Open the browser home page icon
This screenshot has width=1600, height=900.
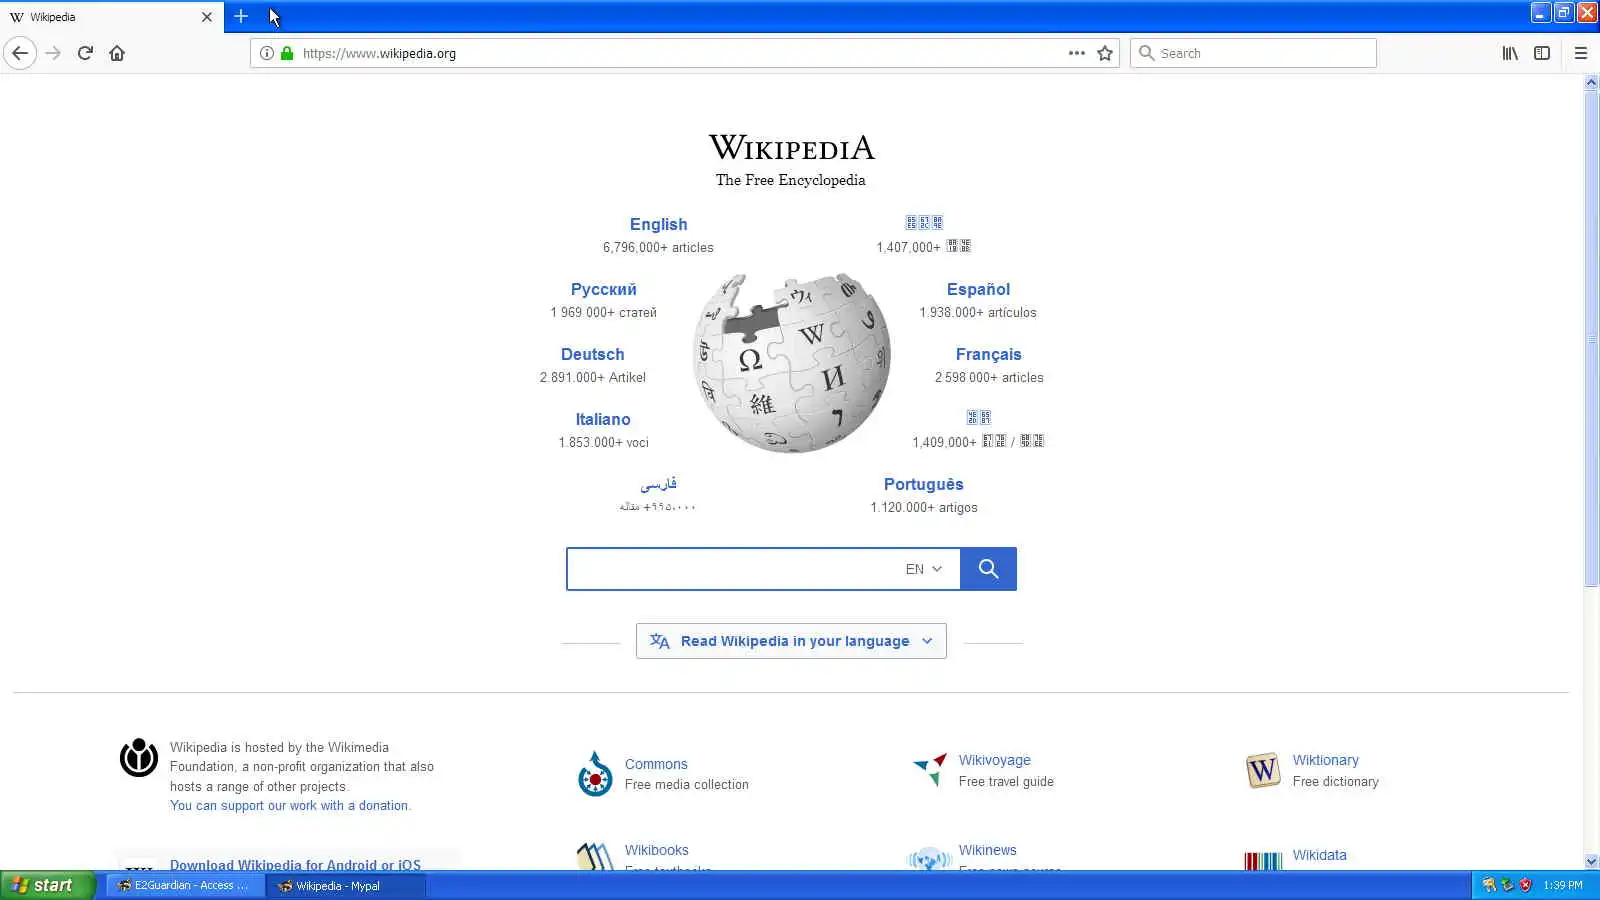coord(117,53)
